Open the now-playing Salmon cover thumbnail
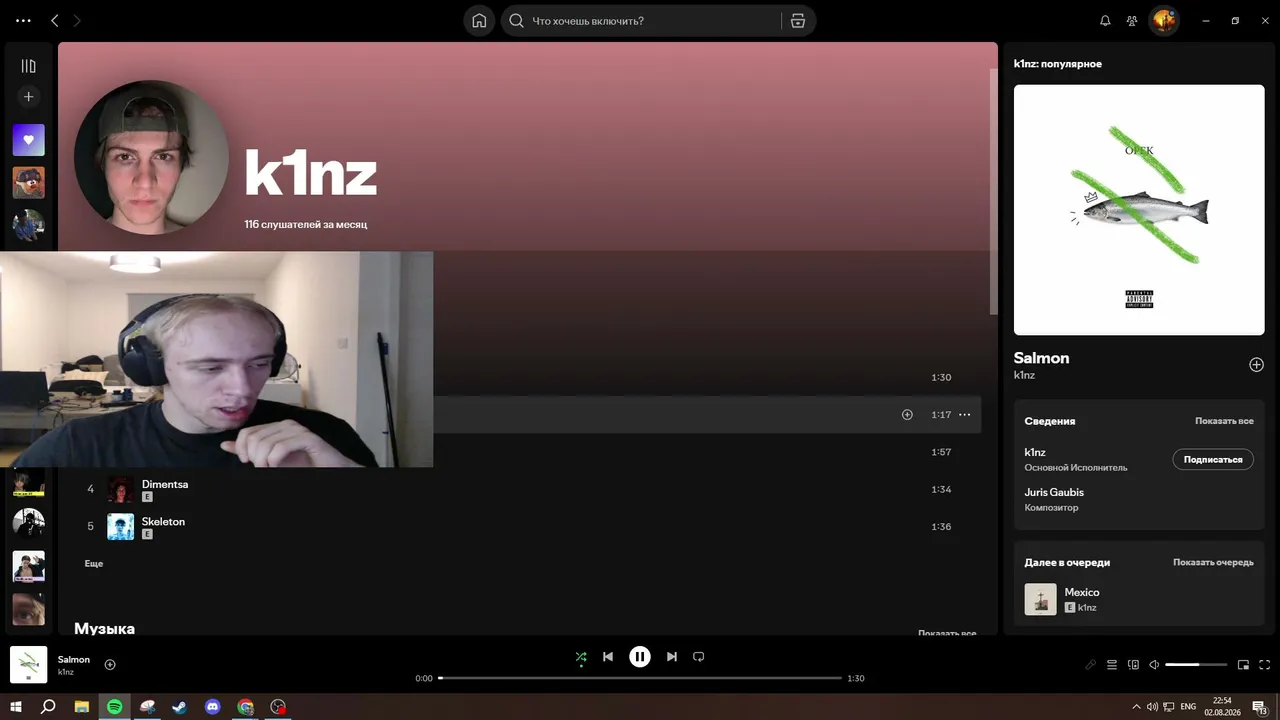Viewport: 1280px width, 720px height. [x=28, y=665]
